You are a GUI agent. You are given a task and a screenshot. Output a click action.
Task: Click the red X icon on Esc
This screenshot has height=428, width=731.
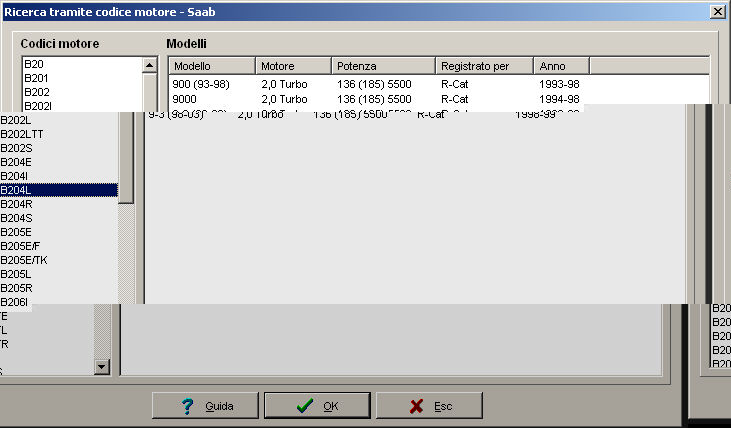(416, 406)
